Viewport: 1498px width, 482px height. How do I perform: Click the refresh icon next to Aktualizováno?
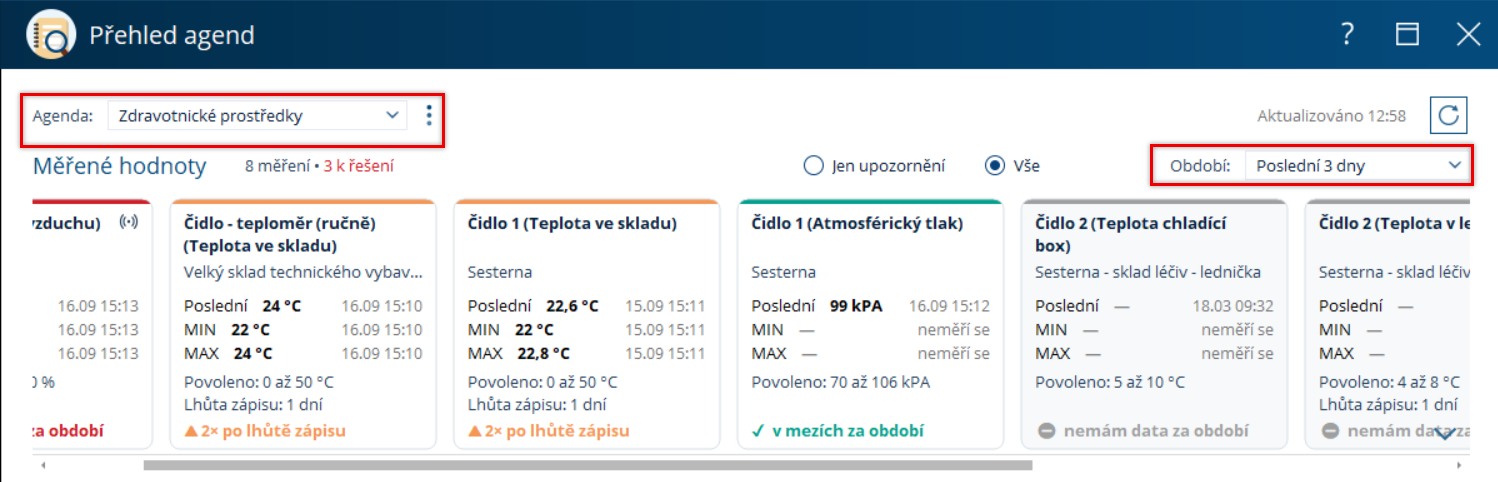[1448, 115]
